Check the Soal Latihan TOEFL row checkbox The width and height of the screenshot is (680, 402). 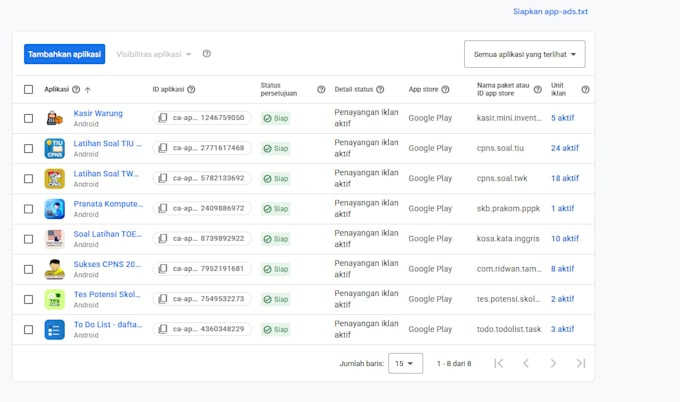(x=29, y=239)
